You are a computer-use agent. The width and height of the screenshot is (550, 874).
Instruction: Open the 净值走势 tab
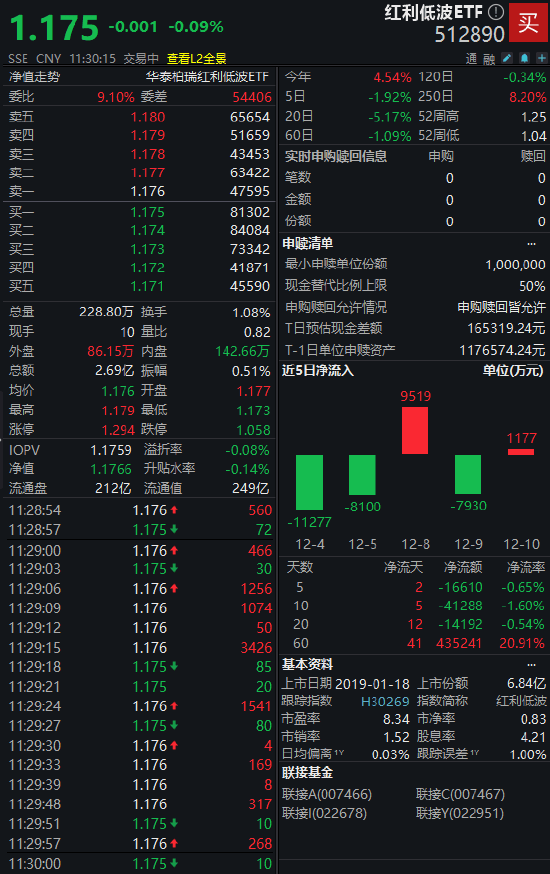[x=35, y=77]
